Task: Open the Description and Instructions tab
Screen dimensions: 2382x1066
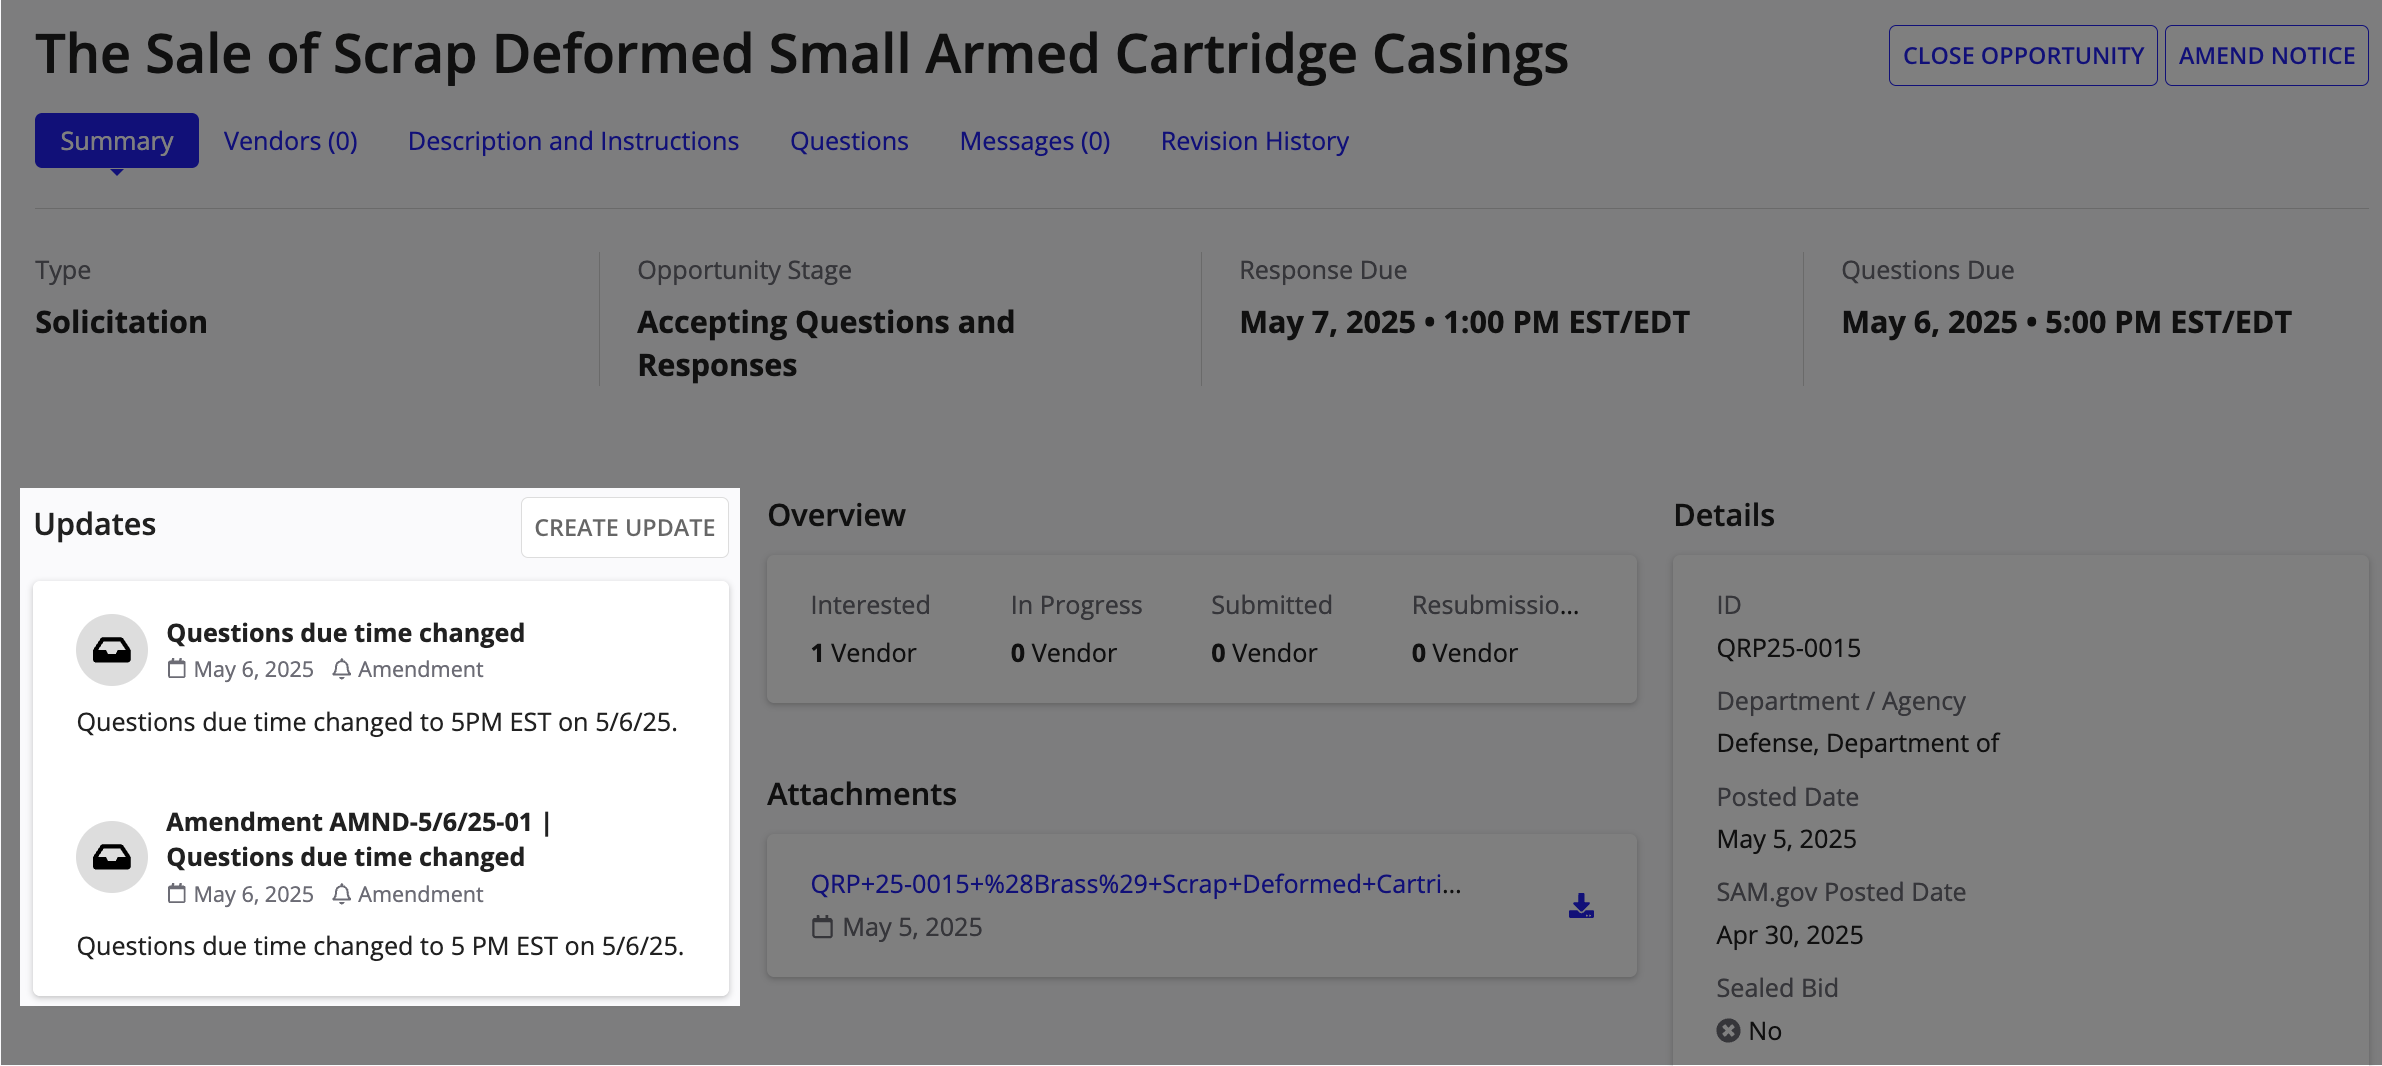Action: (x=574, y=141)
